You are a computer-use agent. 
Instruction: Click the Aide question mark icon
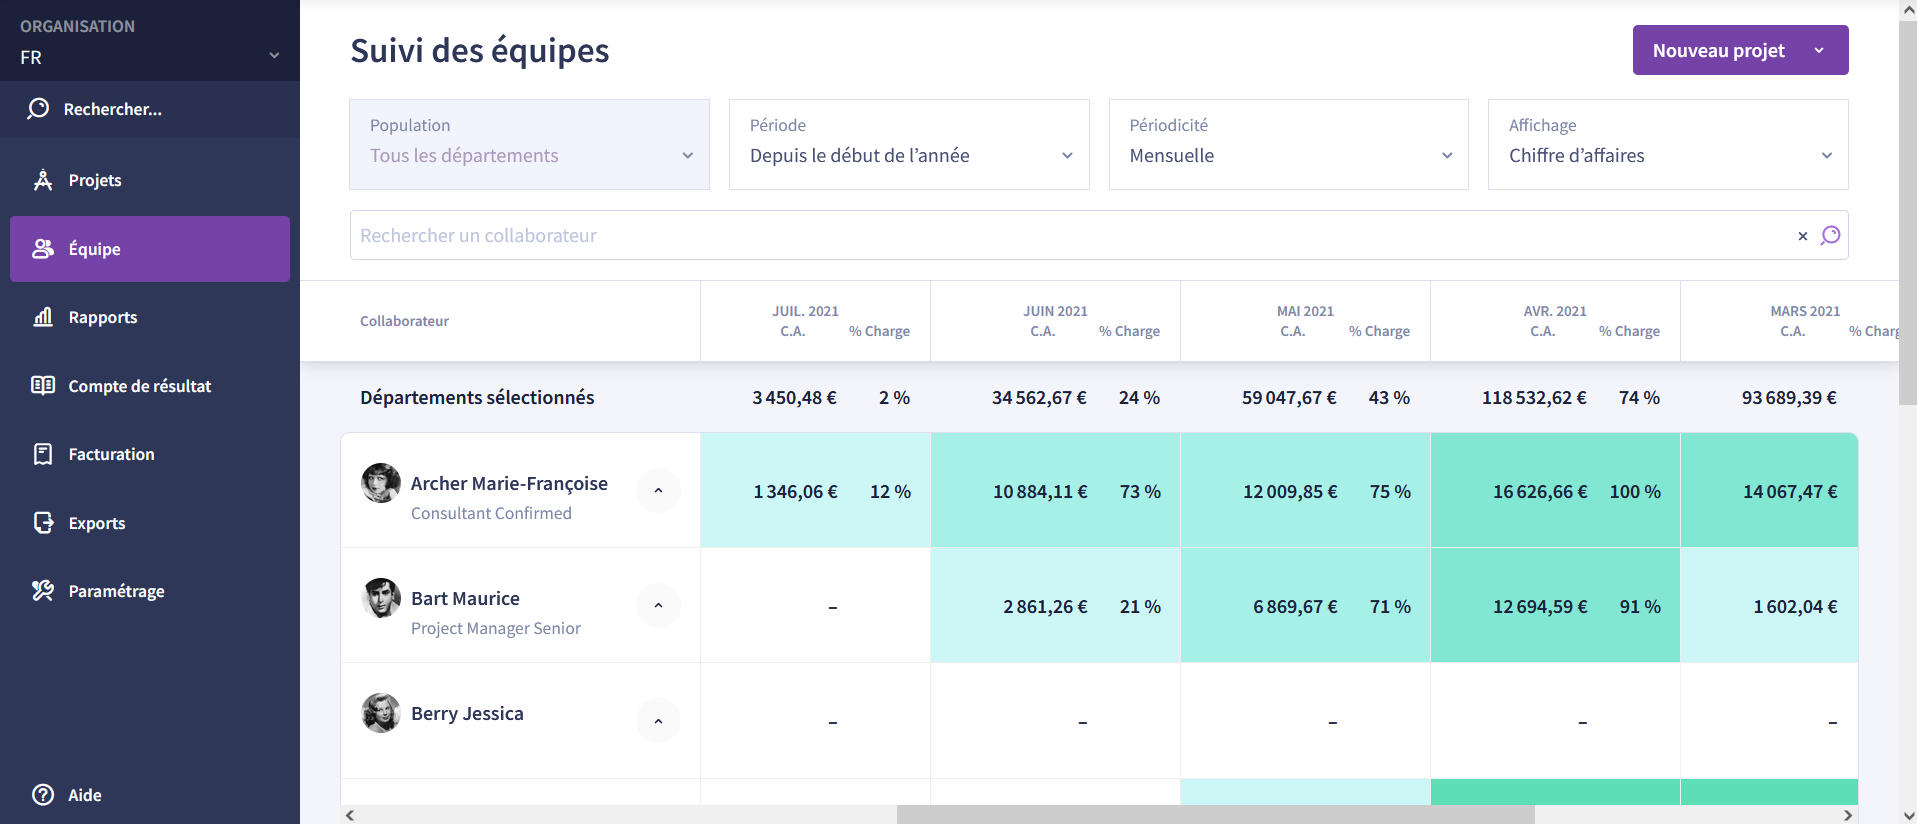coord(43,795)
